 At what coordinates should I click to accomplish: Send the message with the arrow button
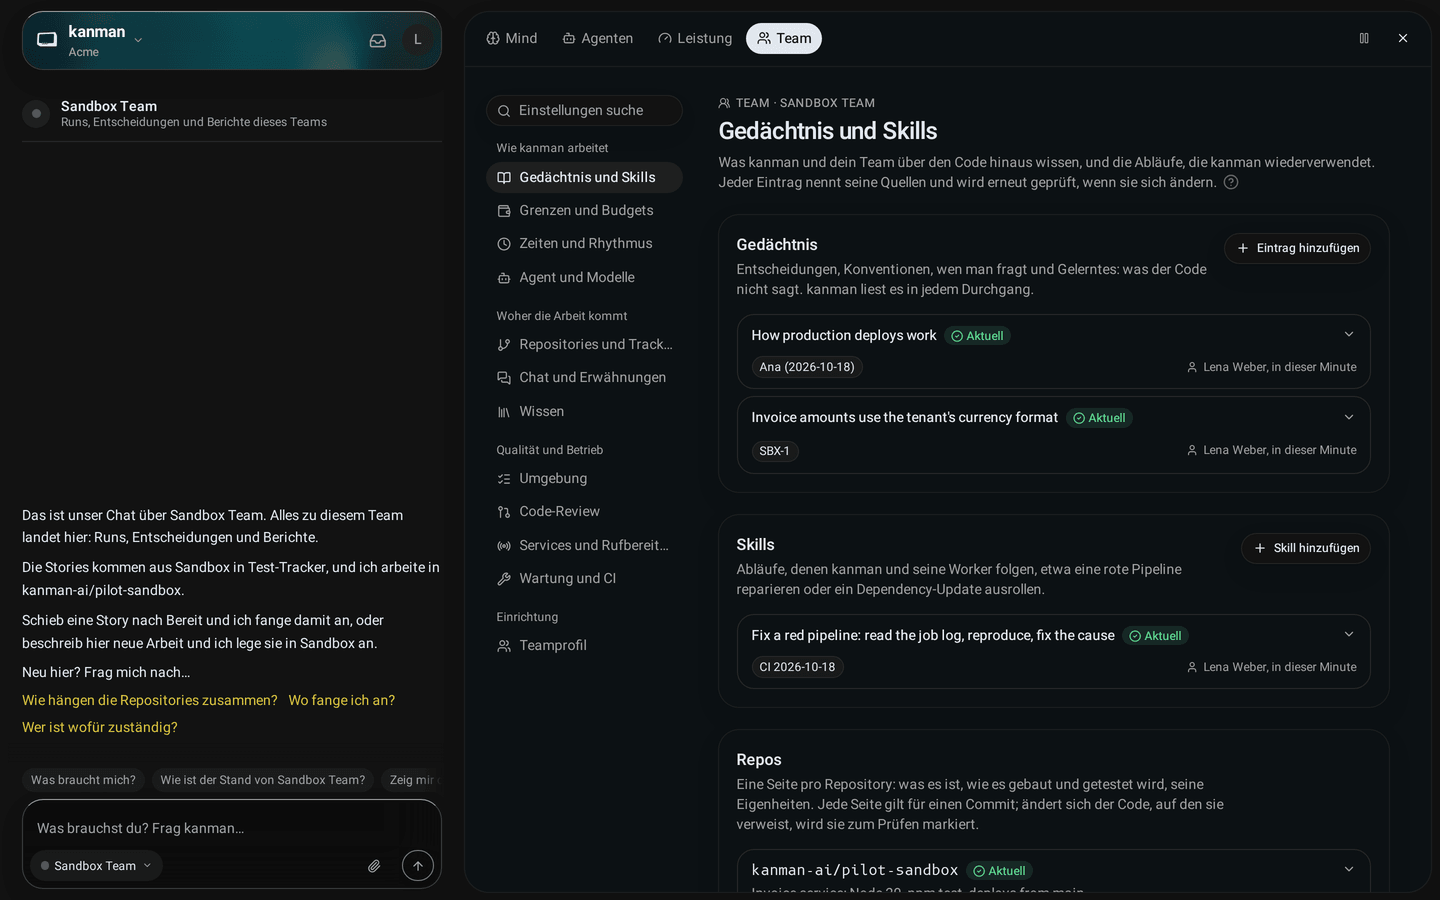(418, 866)
